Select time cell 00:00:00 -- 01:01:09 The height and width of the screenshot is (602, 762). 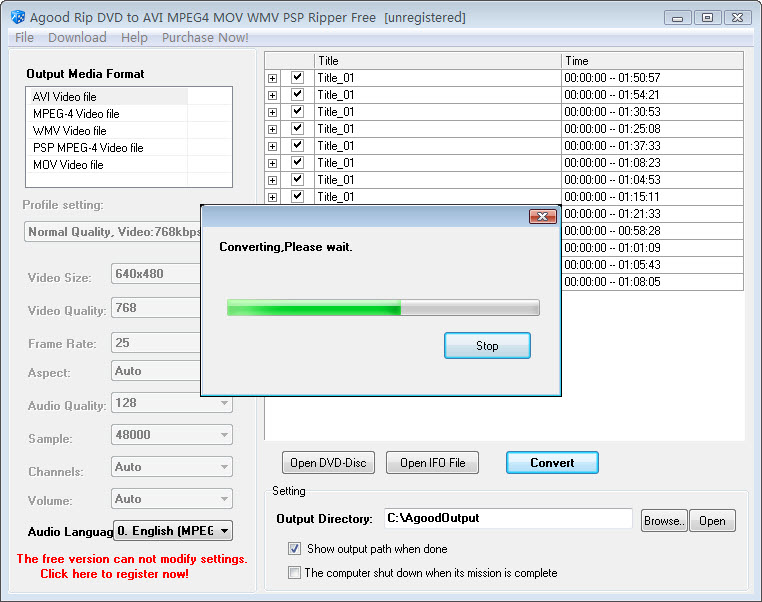click(x=652, y=248)
